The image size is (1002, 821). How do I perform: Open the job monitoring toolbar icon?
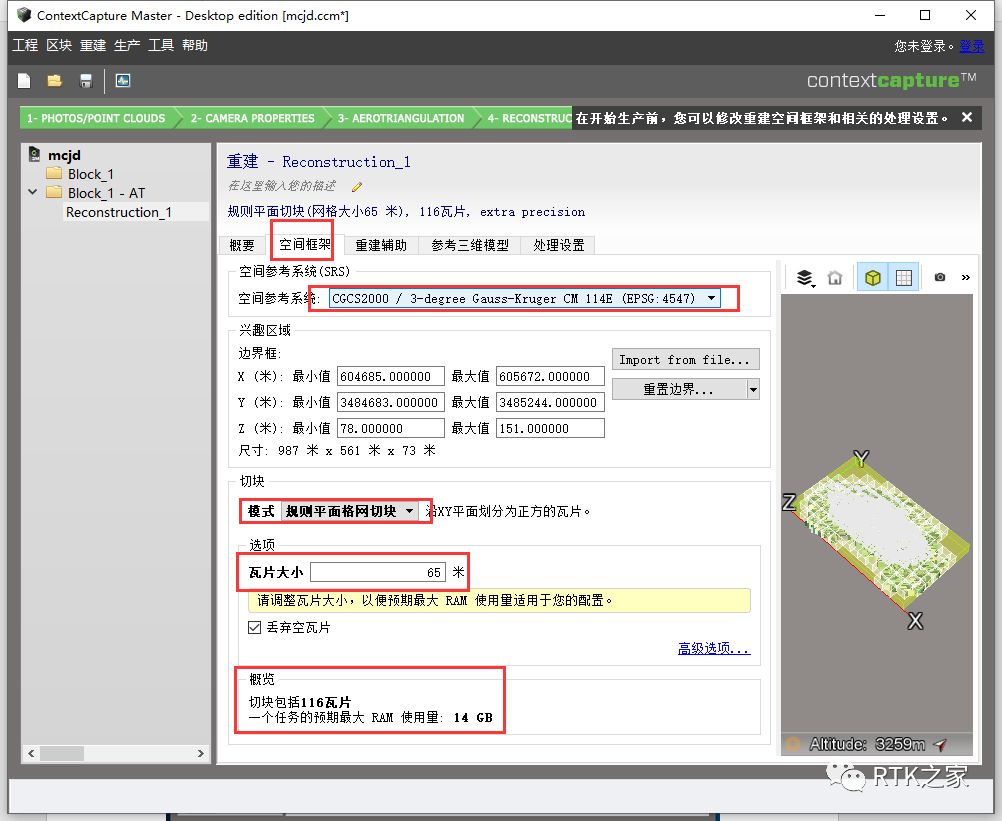point(123,81)
